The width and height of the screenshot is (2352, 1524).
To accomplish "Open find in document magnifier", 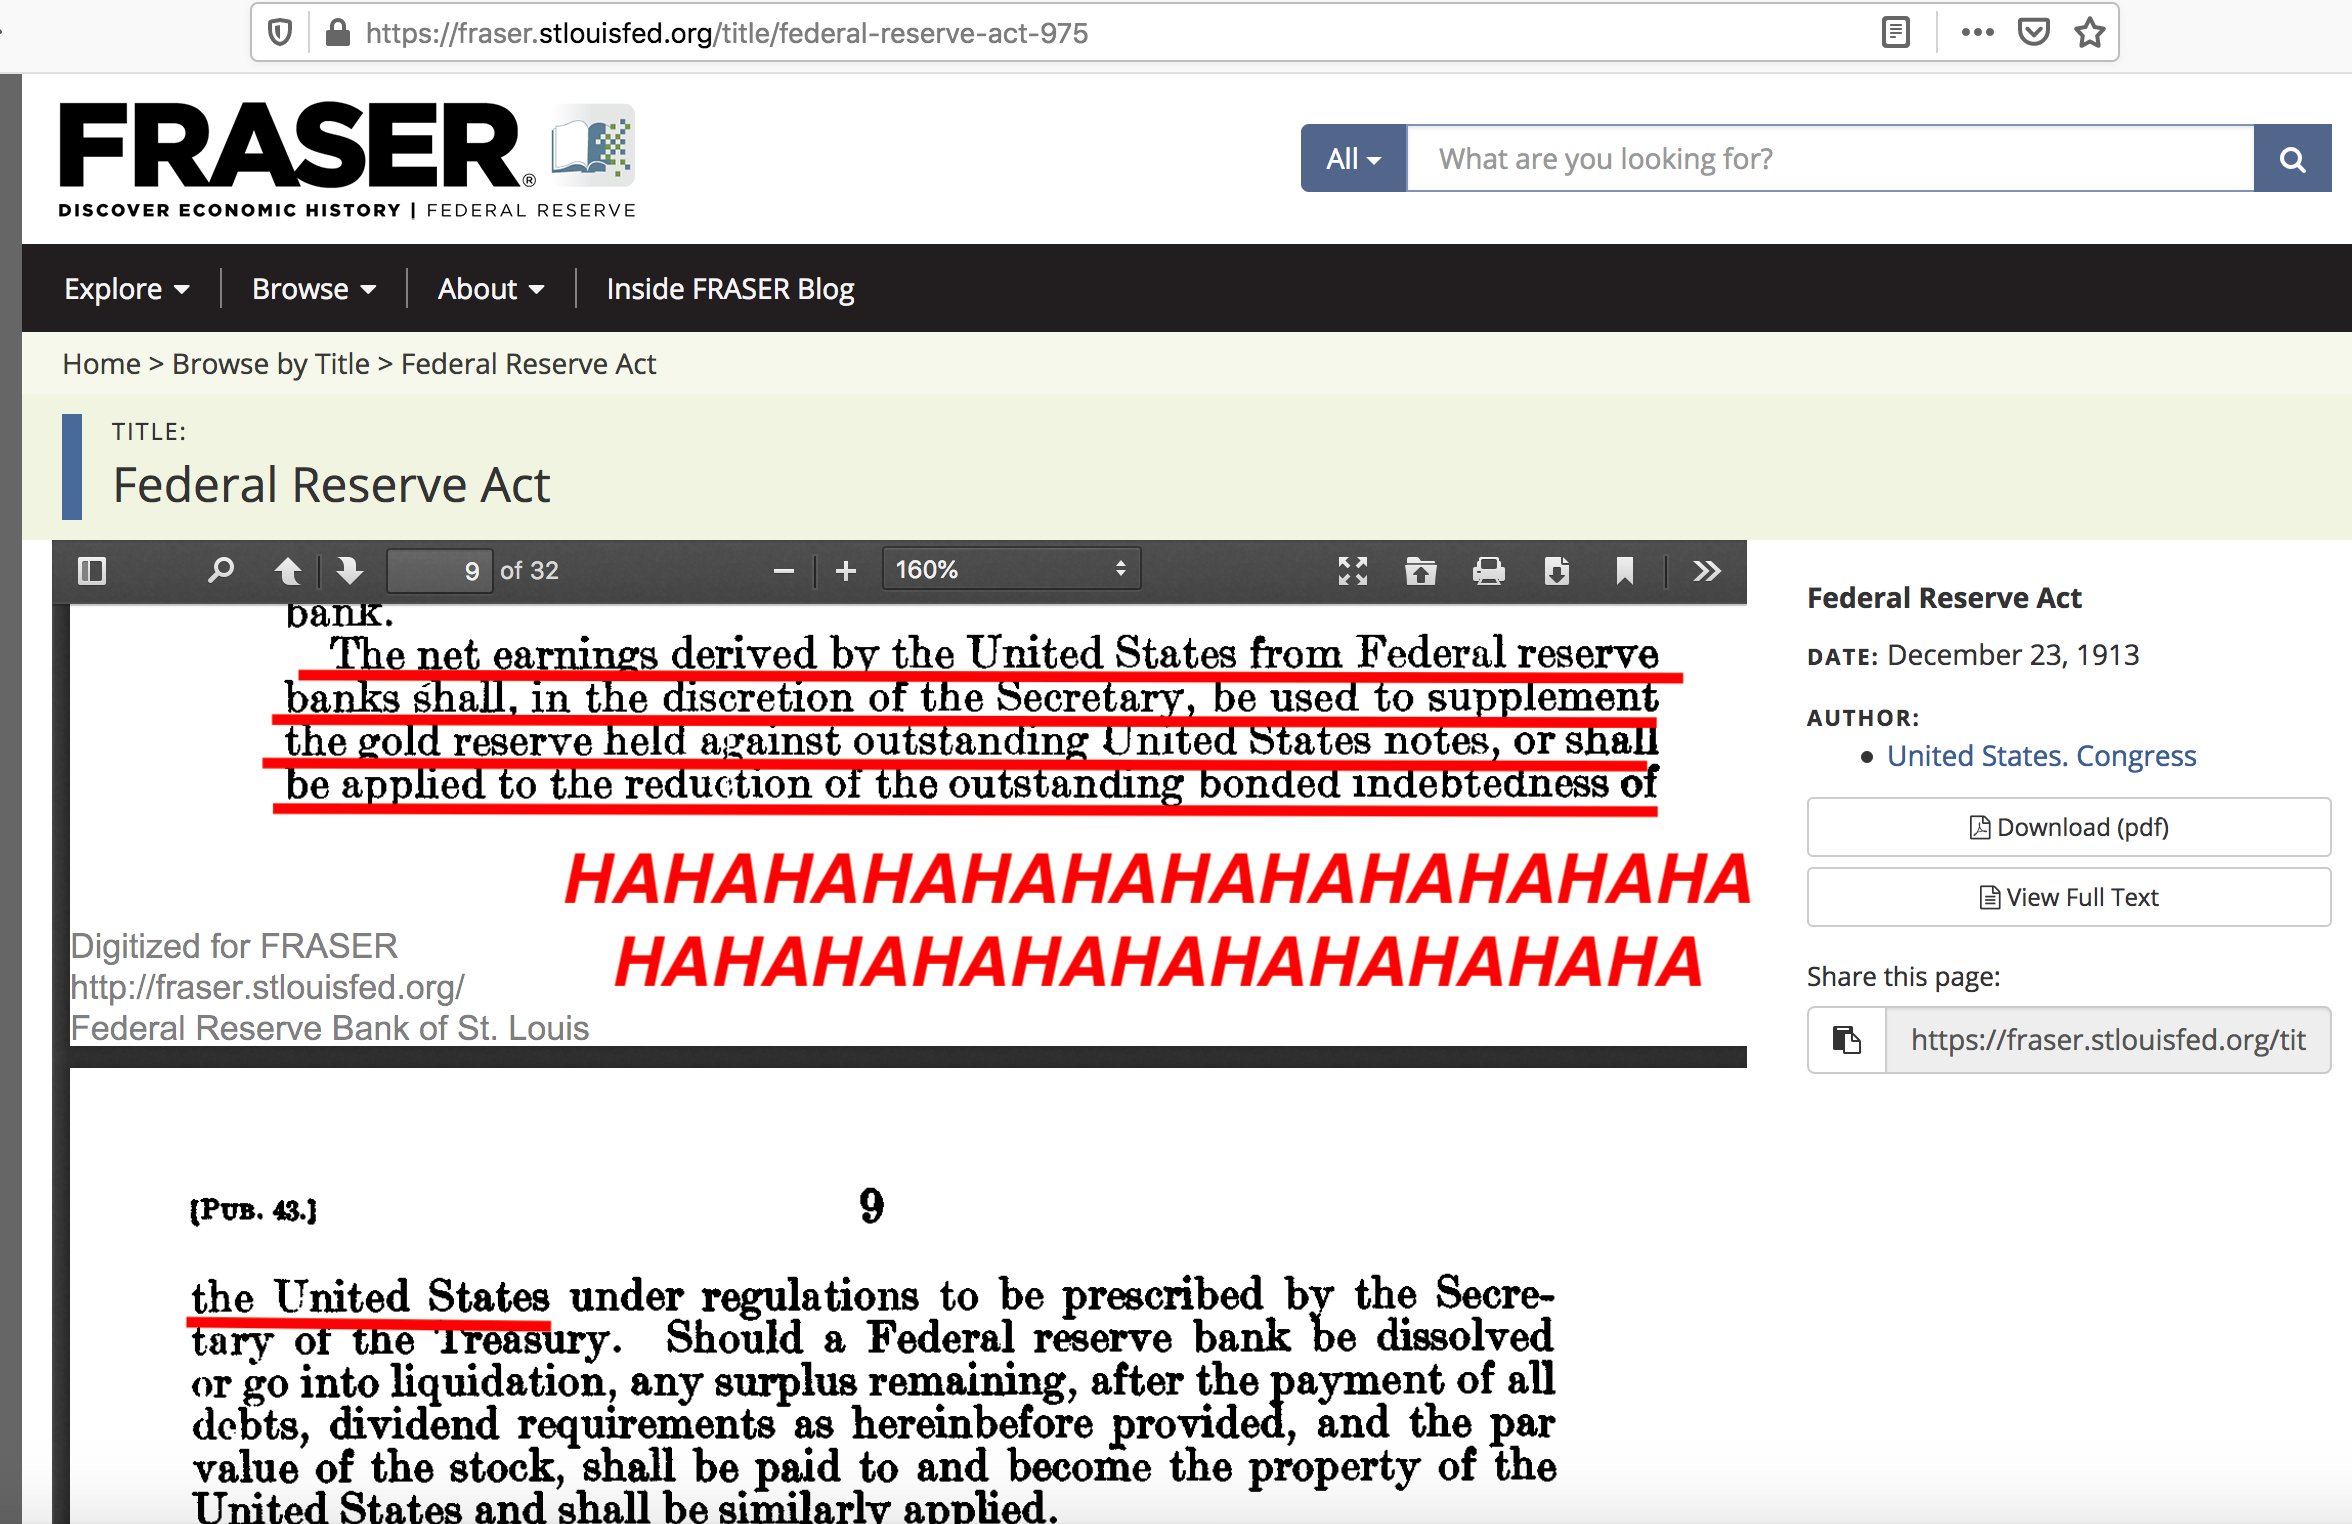I will [x=221, y=571].
